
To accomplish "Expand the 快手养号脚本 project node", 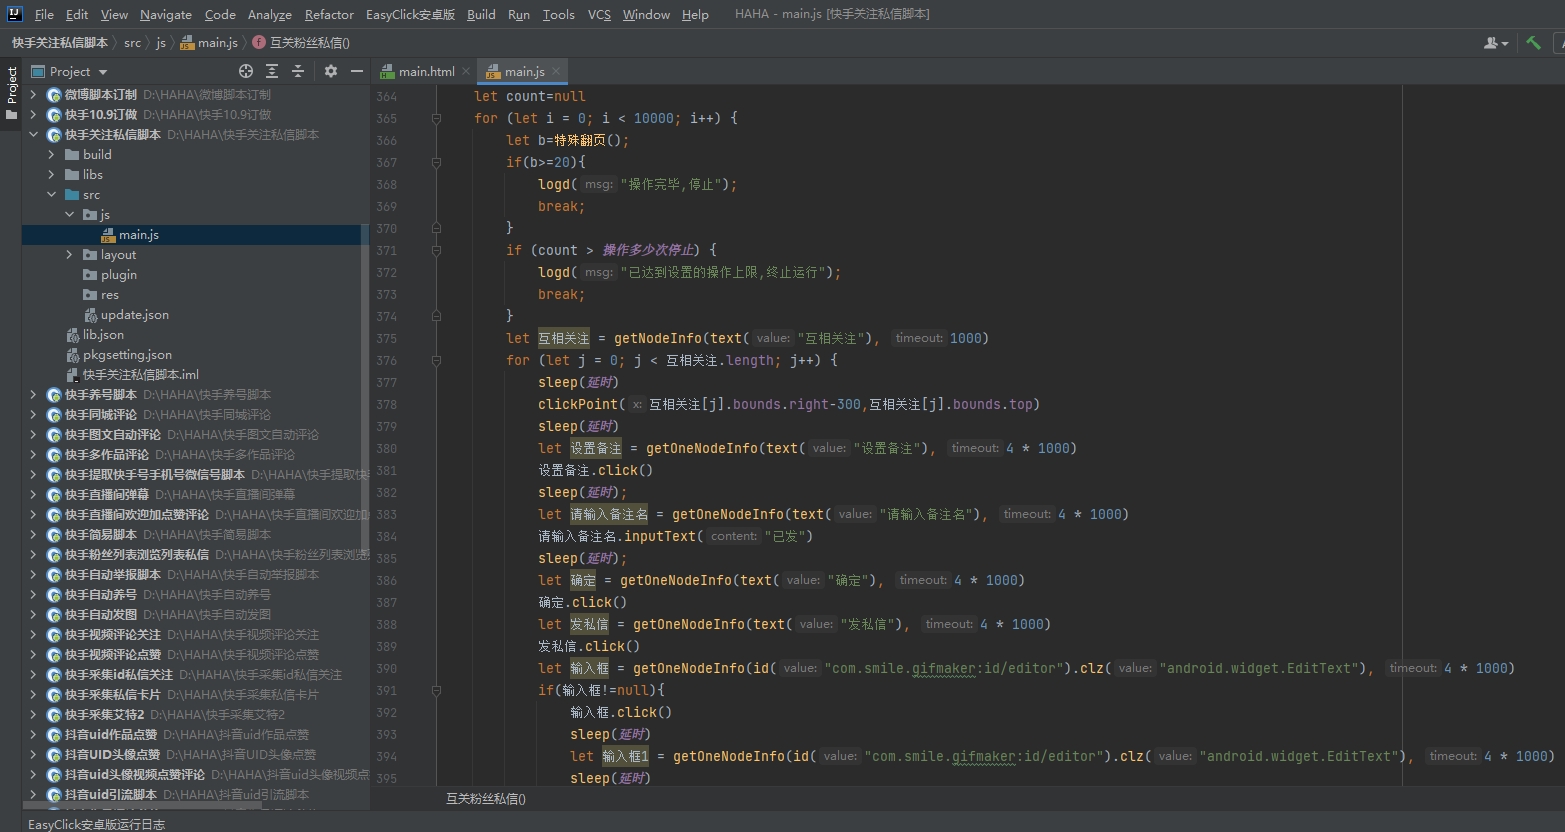I will [34, 394].
